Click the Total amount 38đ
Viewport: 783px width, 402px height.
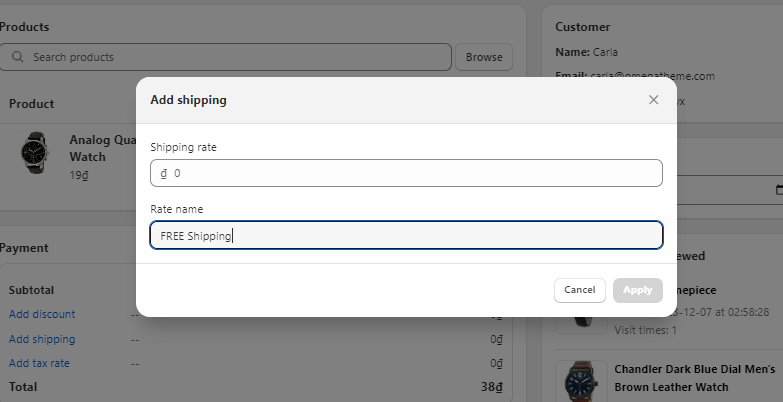click(490, 386)
